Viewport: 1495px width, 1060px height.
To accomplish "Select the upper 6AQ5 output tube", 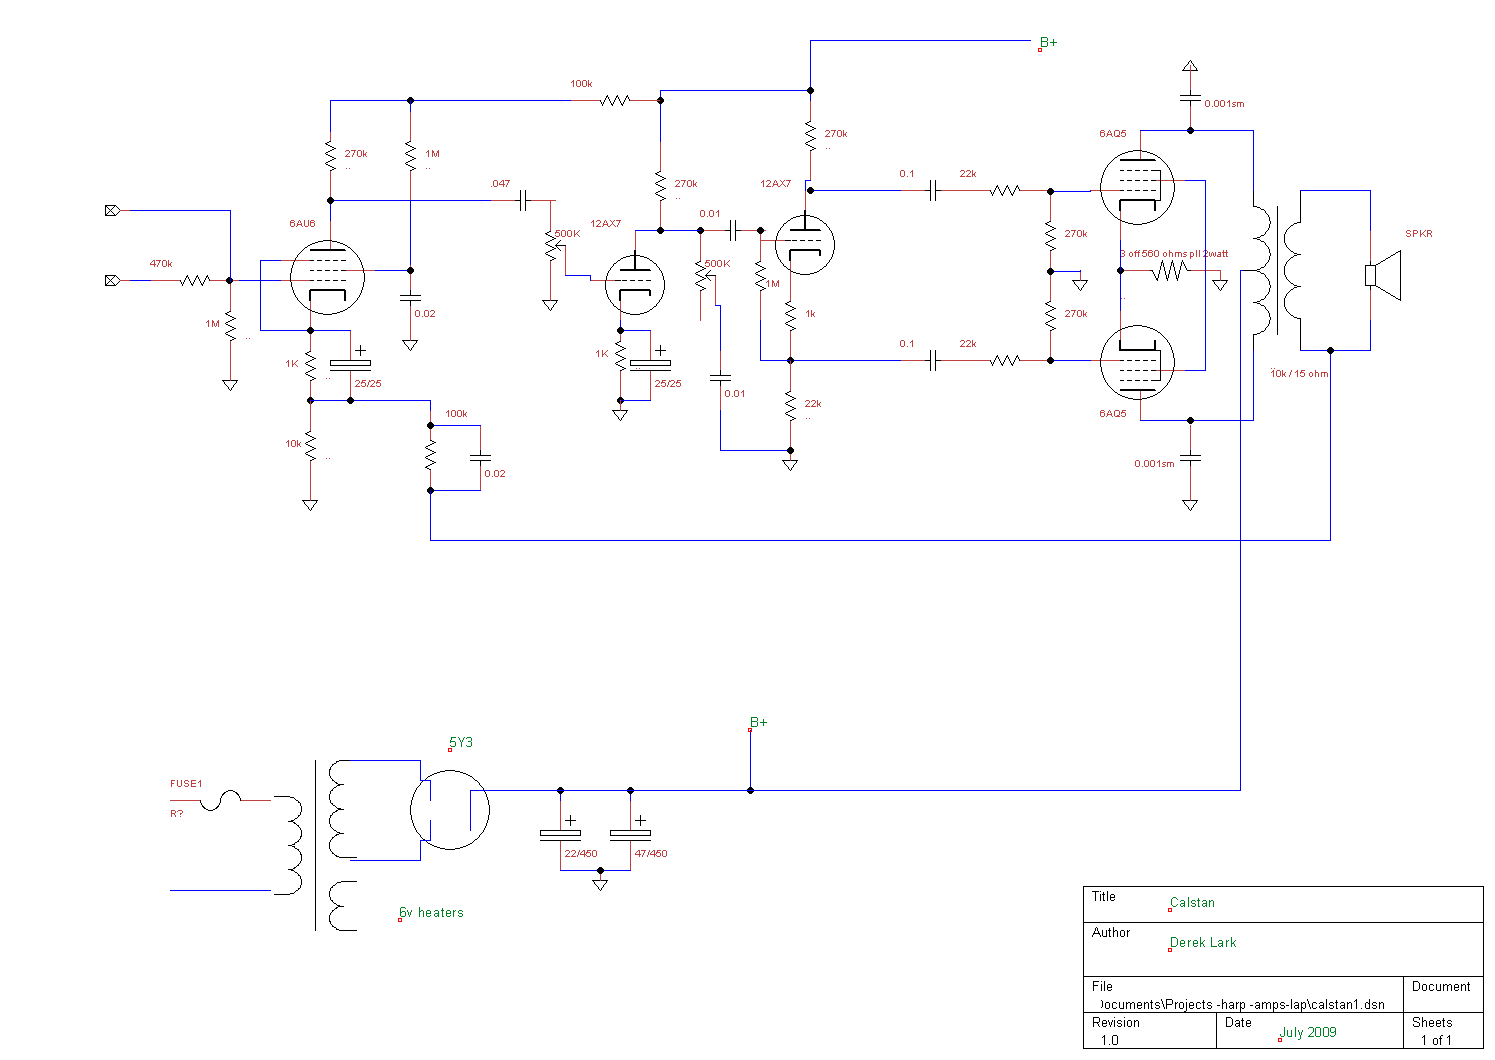I will coord(1136,188).
